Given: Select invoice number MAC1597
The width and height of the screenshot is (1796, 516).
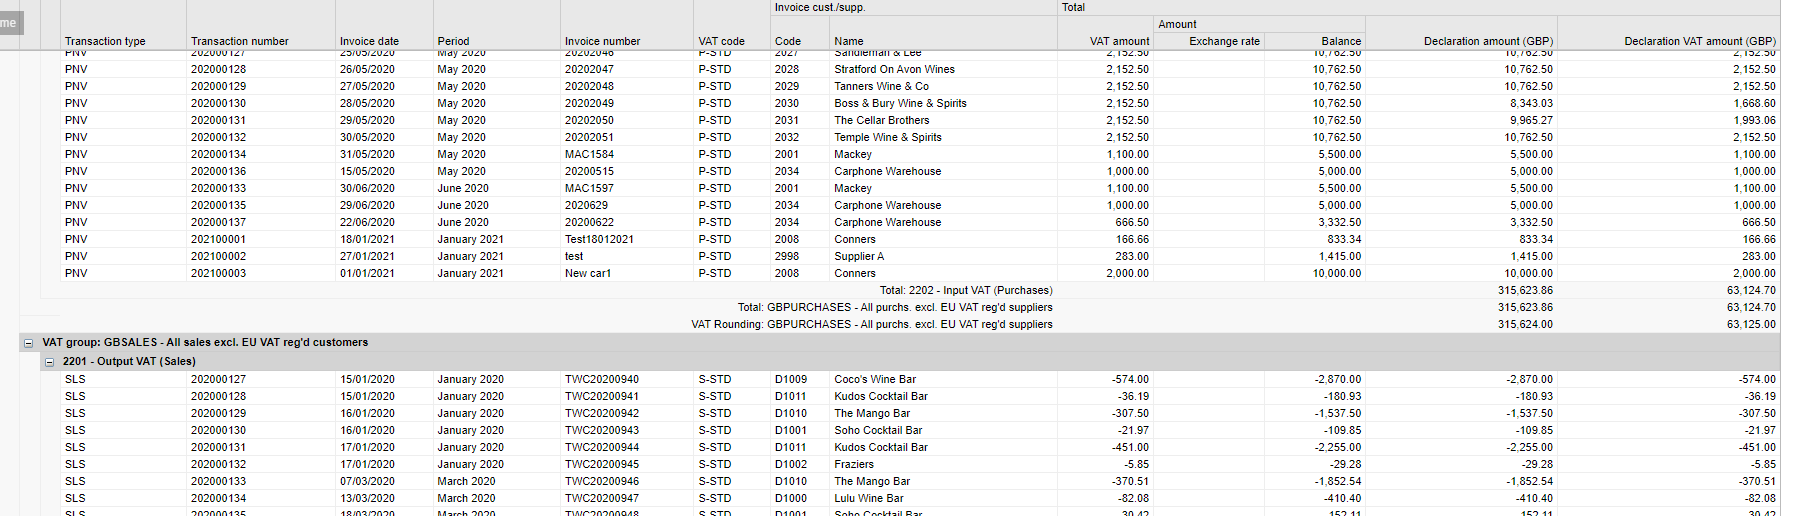Looking at the screenshot, I should tap(589, 188).
